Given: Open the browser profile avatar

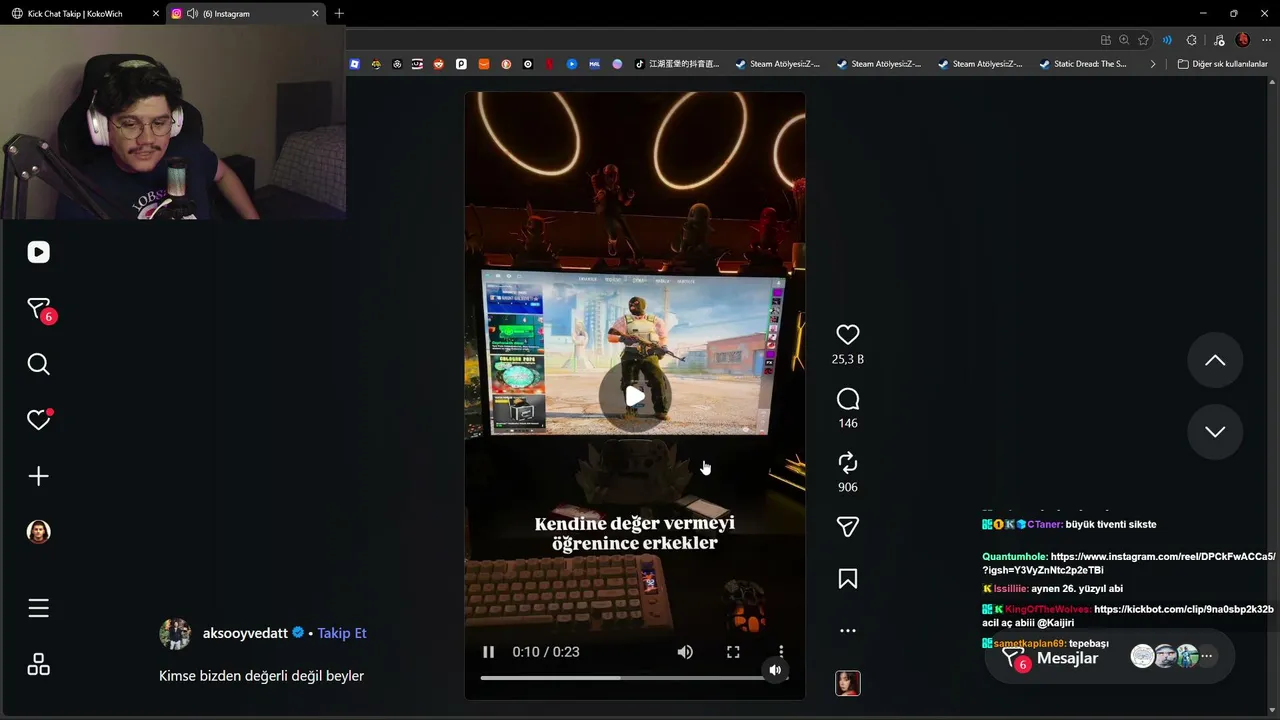Looking at the screenshot, I should coord(1242,40).
